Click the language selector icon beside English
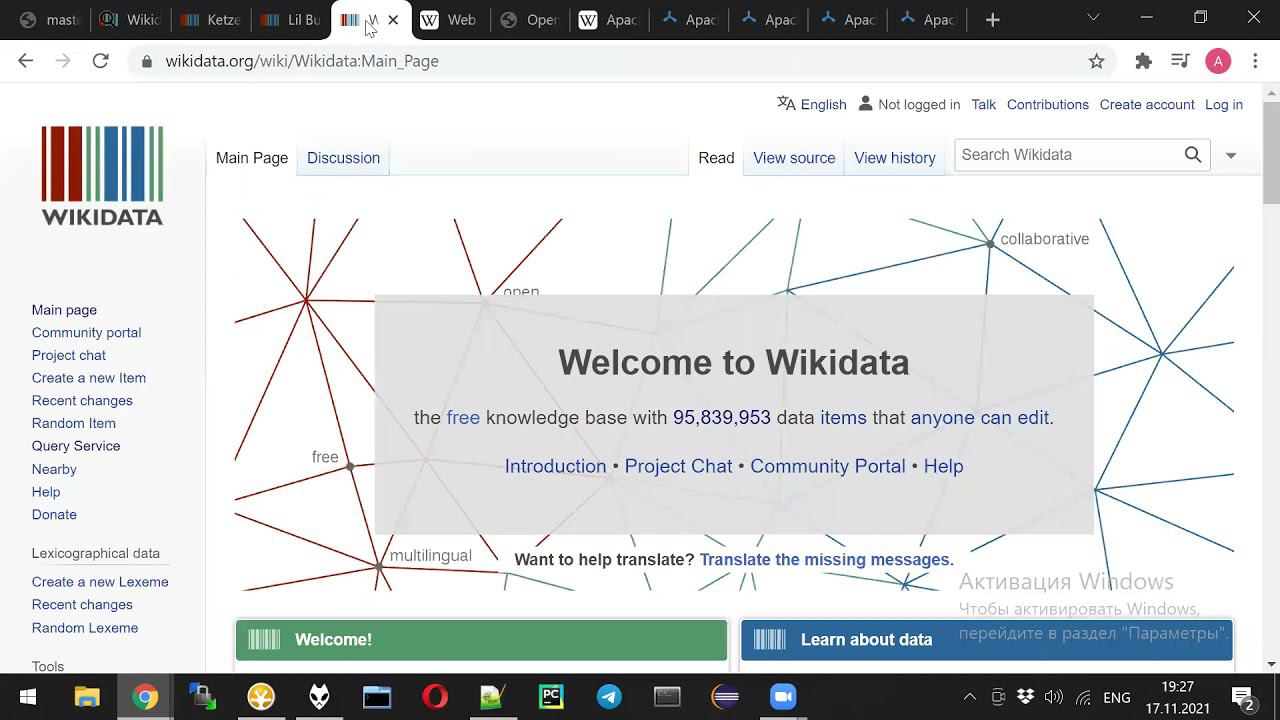1280x720 pixels. (787, 104)
